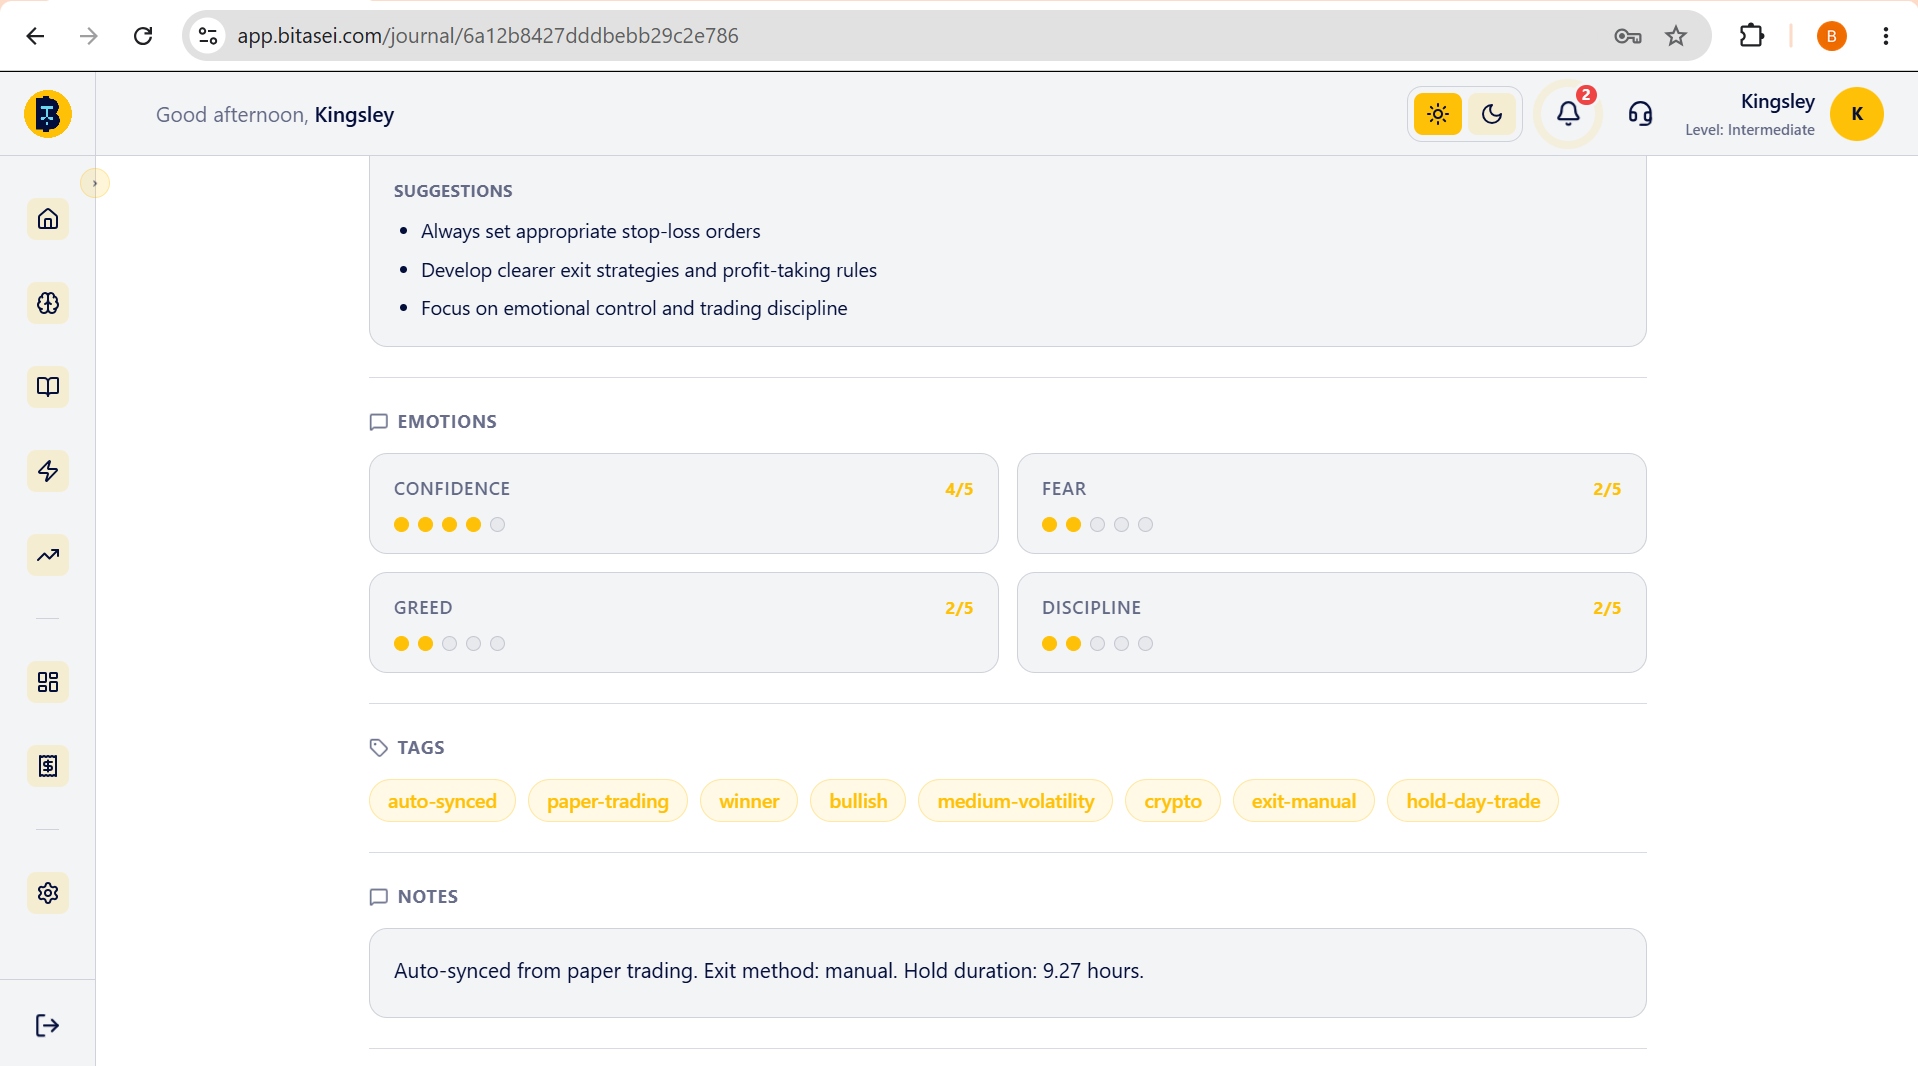This screenshot has width=1918, height=1066.
Task: Open the browser extensions puzzle icon
Action: point(1752,36)
